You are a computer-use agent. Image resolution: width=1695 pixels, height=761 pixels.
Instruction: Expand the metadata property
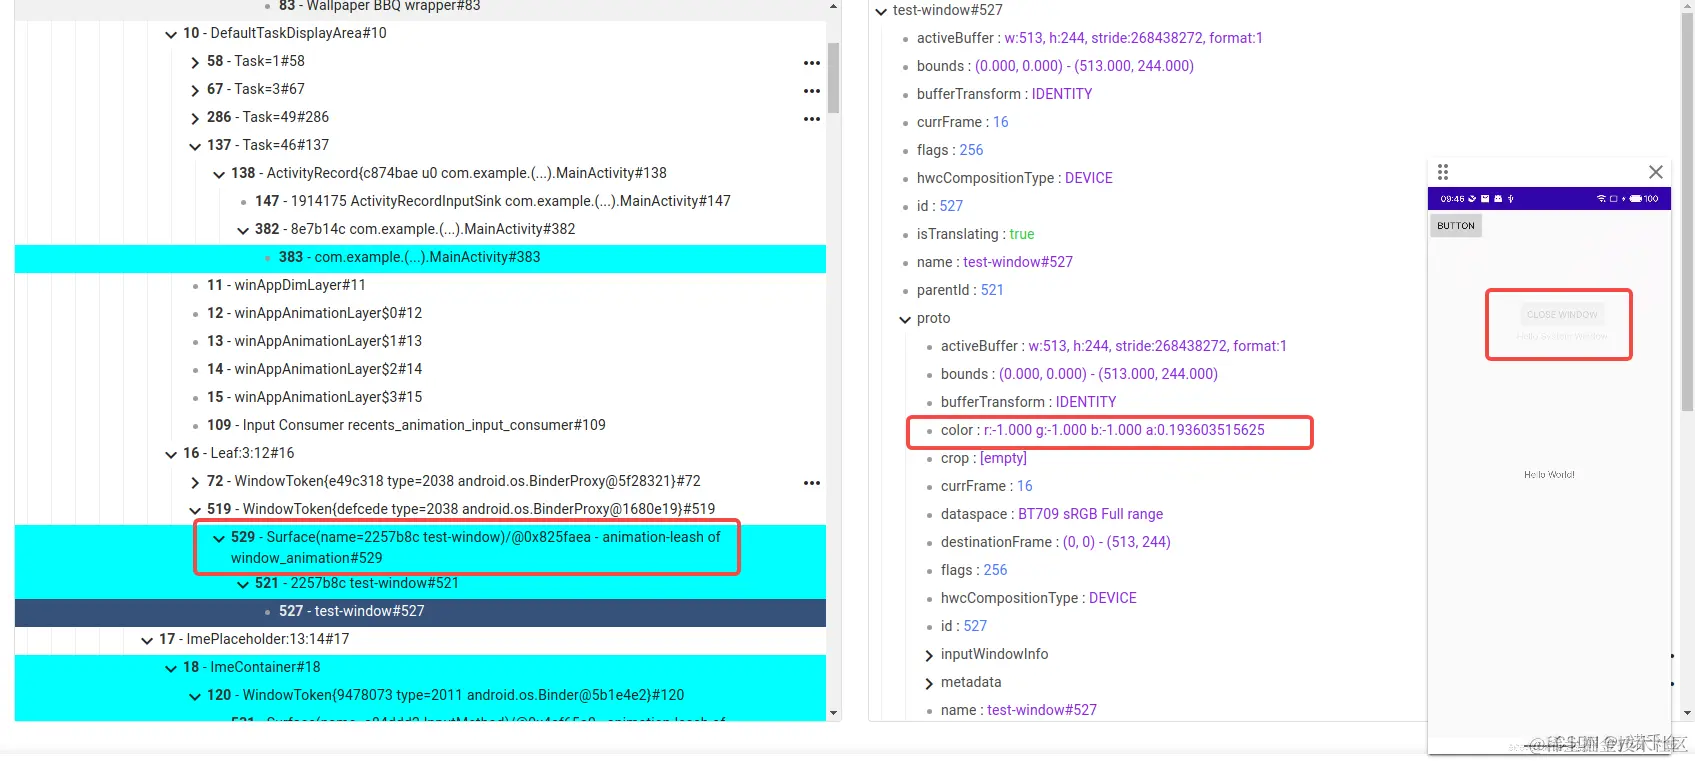(x=929, y=683)
